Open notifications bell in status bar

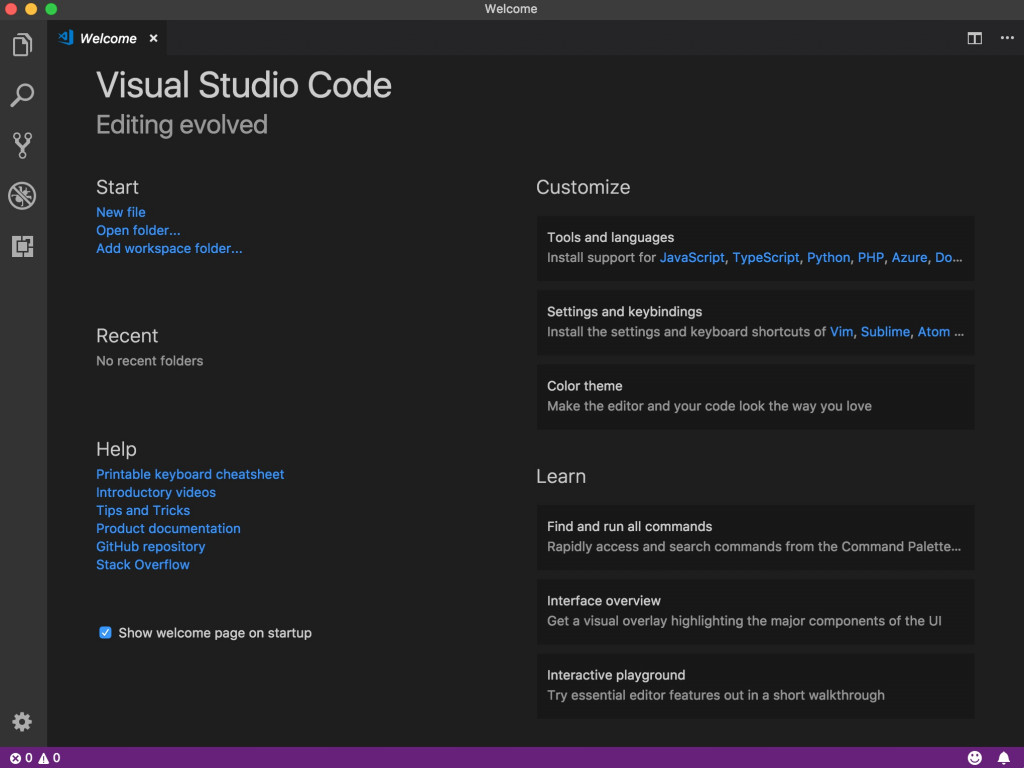[x=1003, y=758]
